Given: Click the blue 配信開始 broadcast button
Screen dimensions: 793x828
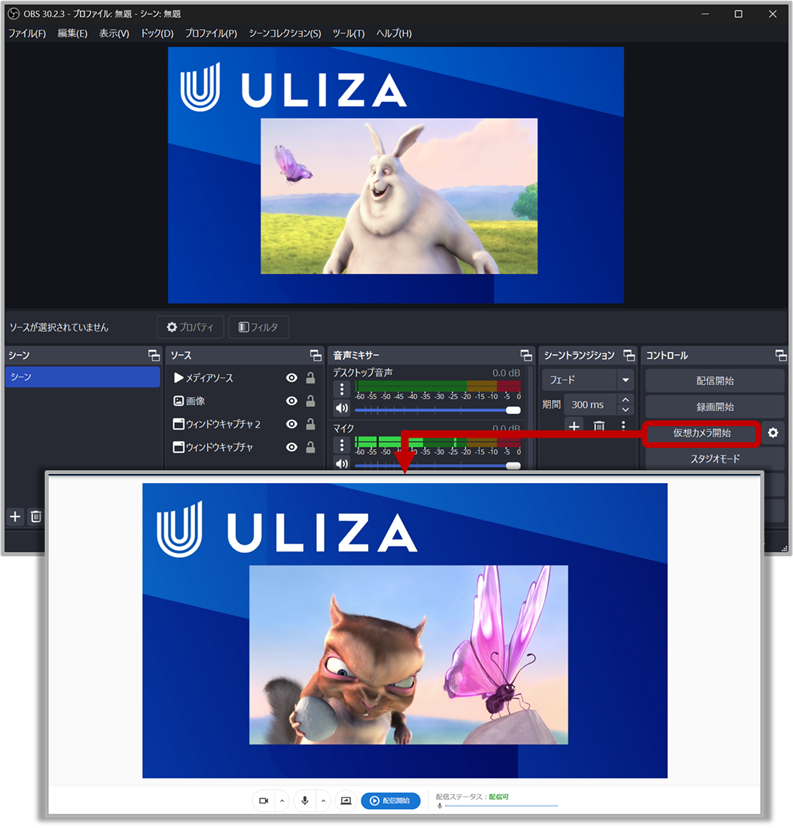Looking at the screenshot, I should point(391,801).
